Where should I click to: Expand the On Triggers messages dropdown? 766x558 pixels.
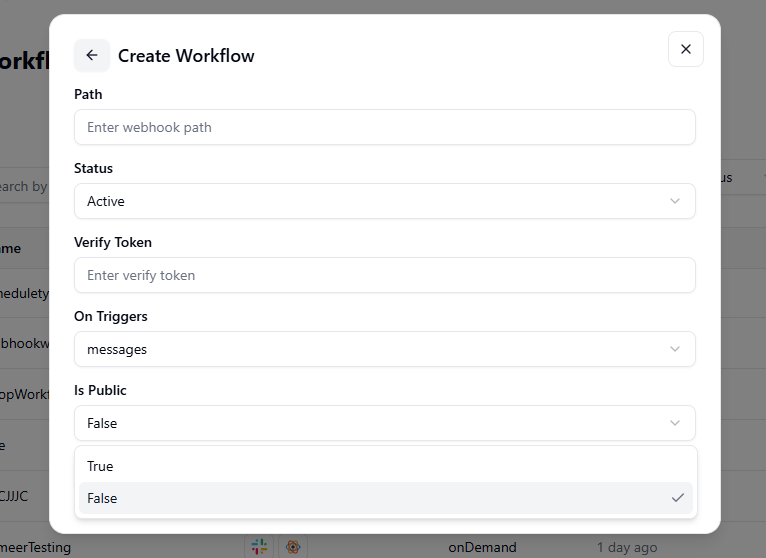point(384,349)
